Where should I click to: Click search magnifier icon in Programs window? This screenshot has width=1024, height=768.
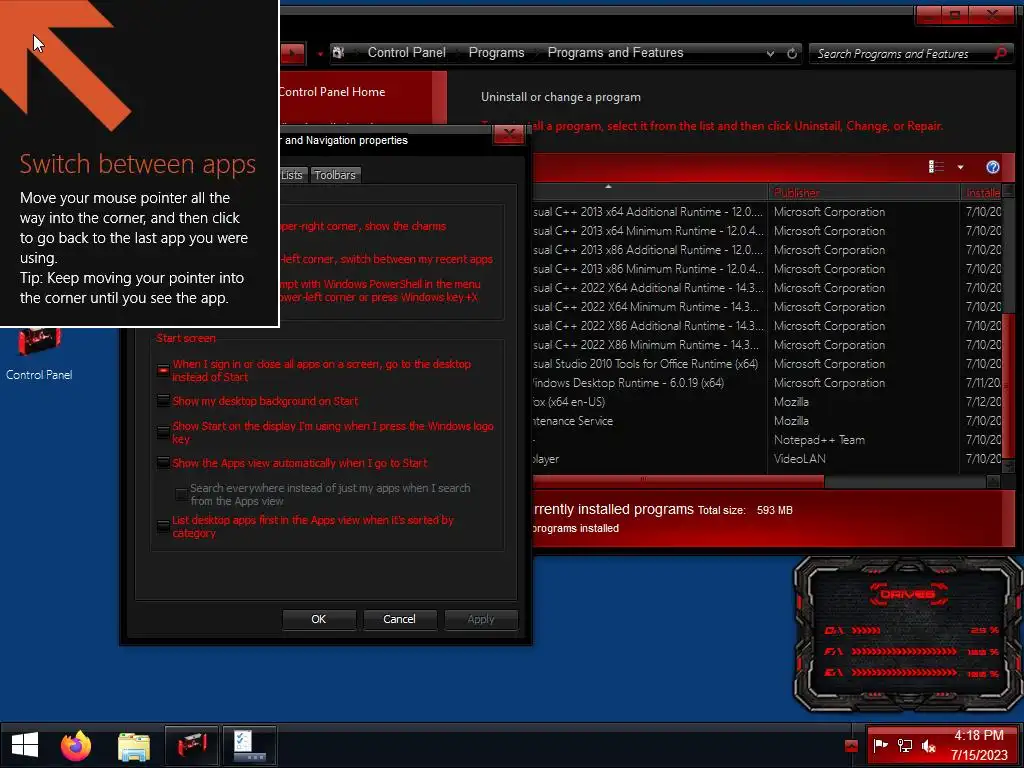(x=1000, y=54)
